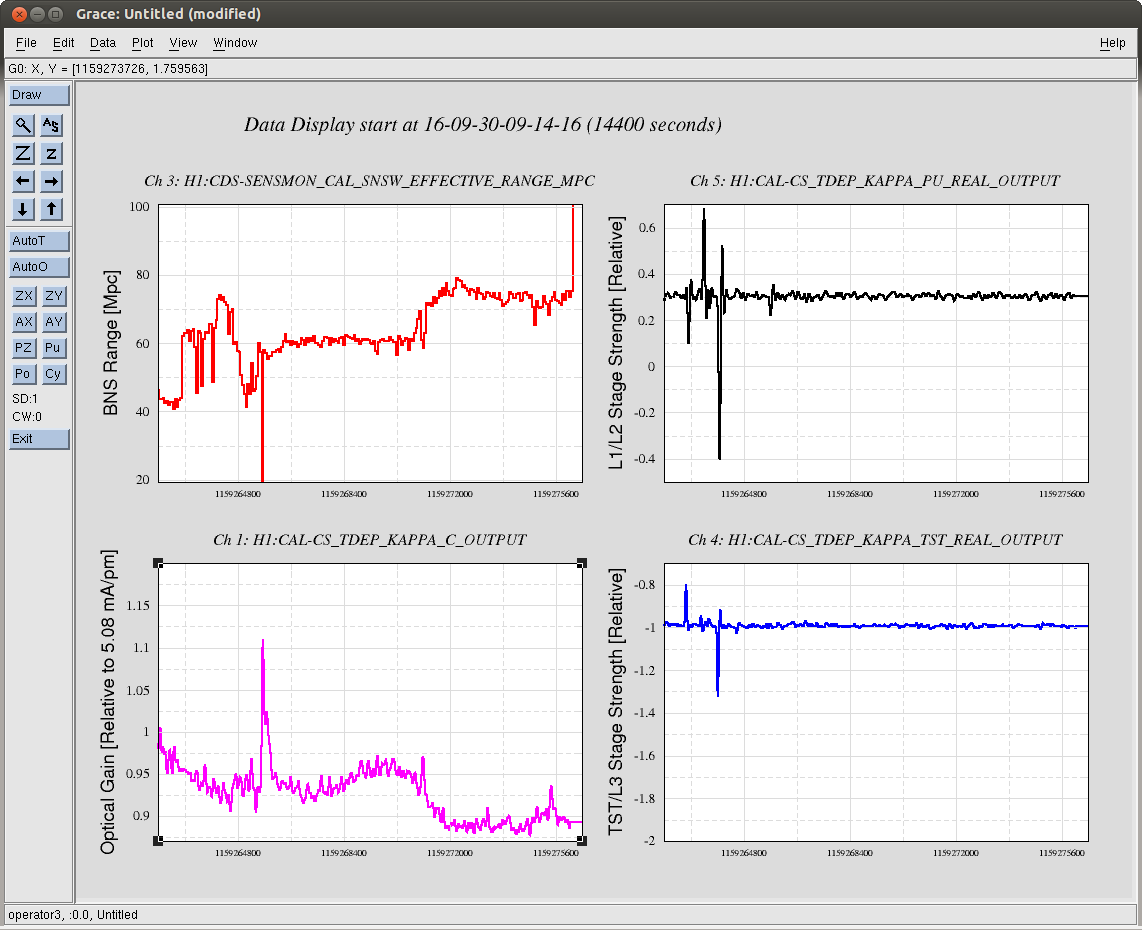The image size is (1142, 930).
Task: Click the 'L1/L2 Stage Strength' axis label
Action: click(x=616, y=342)
